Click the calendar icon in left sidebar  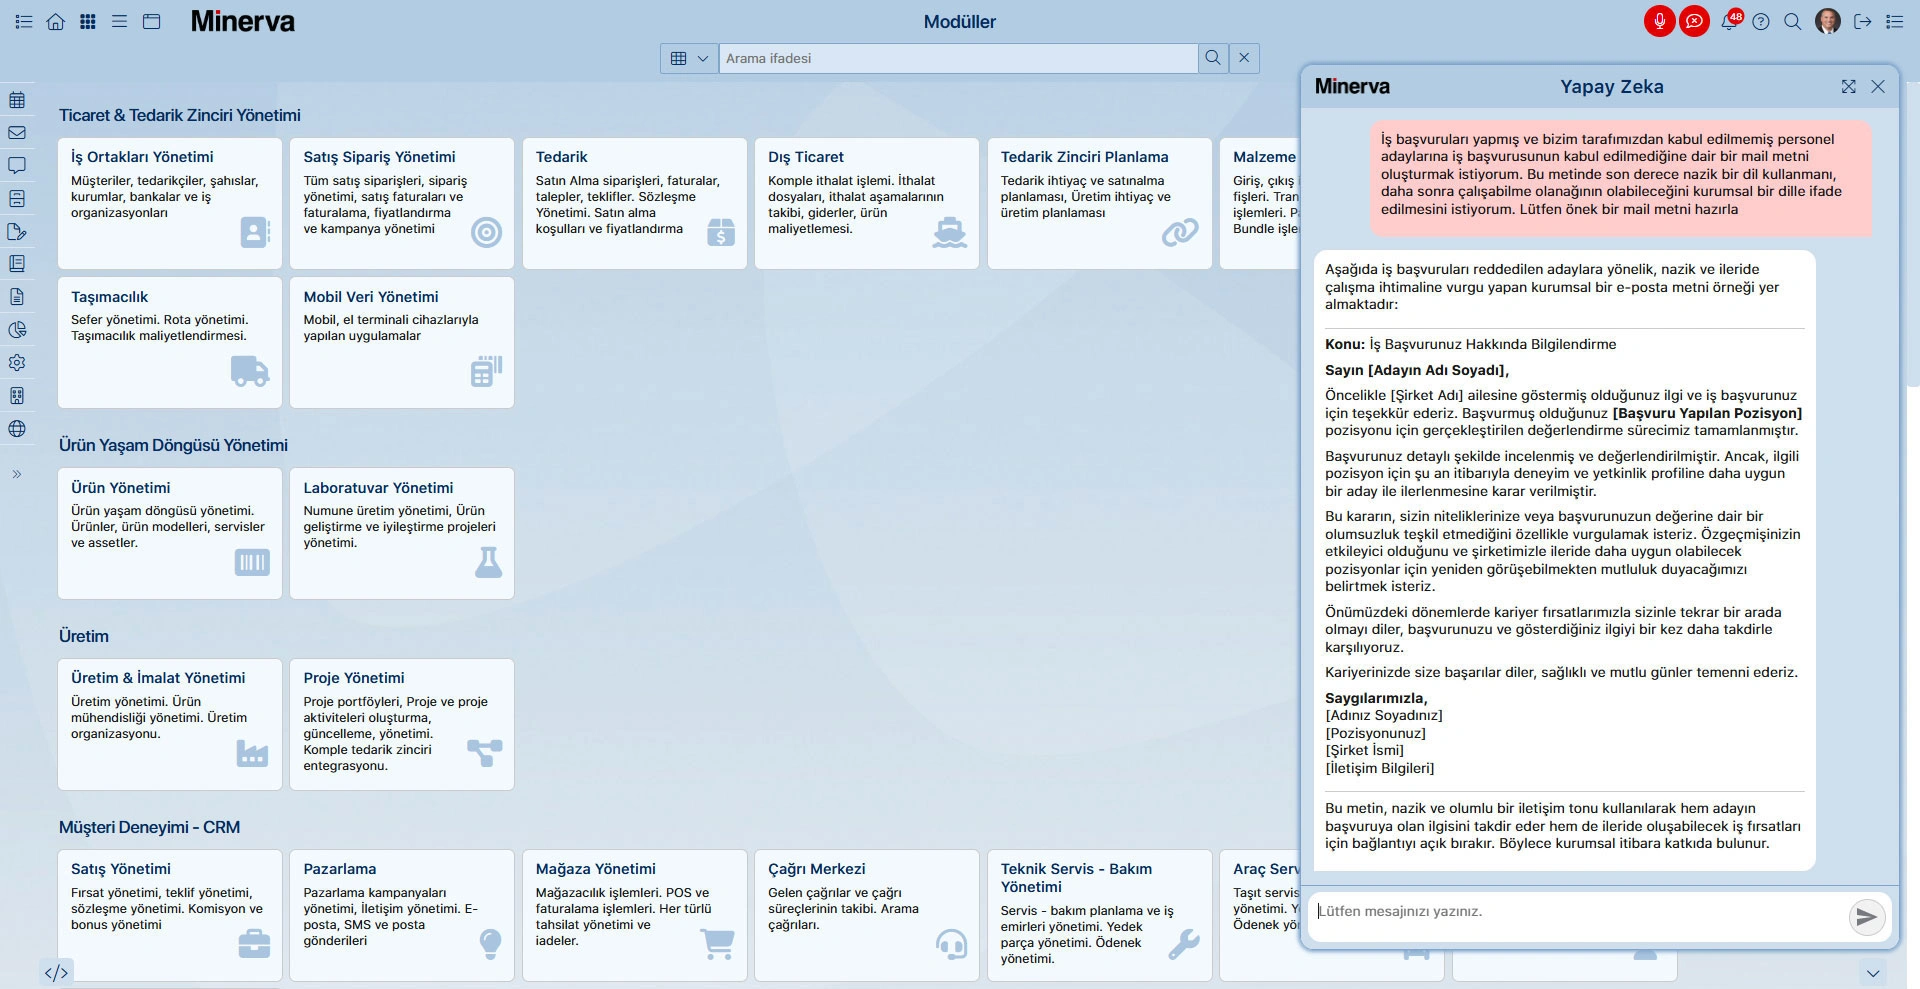click(17, 100)
